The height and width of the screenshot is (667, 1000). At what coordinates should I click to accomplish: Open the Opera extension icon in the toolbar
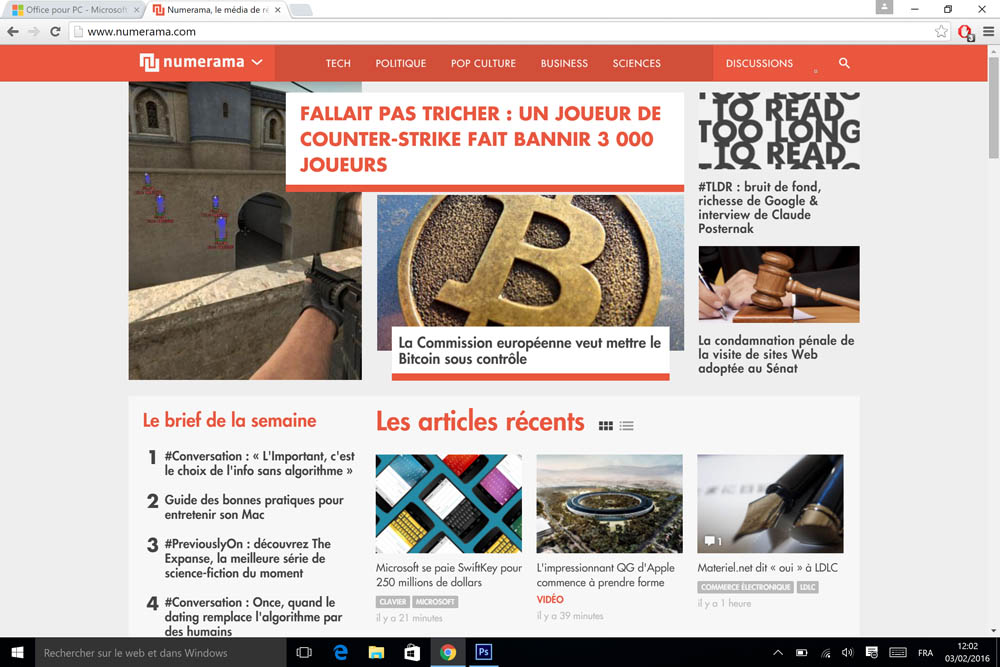(966, 32)
